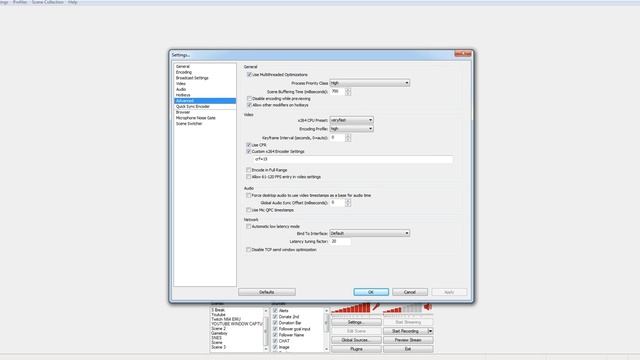Click the Defaults button
The height and width of the screenshot is (360, 640).
(x=267, y=292)
